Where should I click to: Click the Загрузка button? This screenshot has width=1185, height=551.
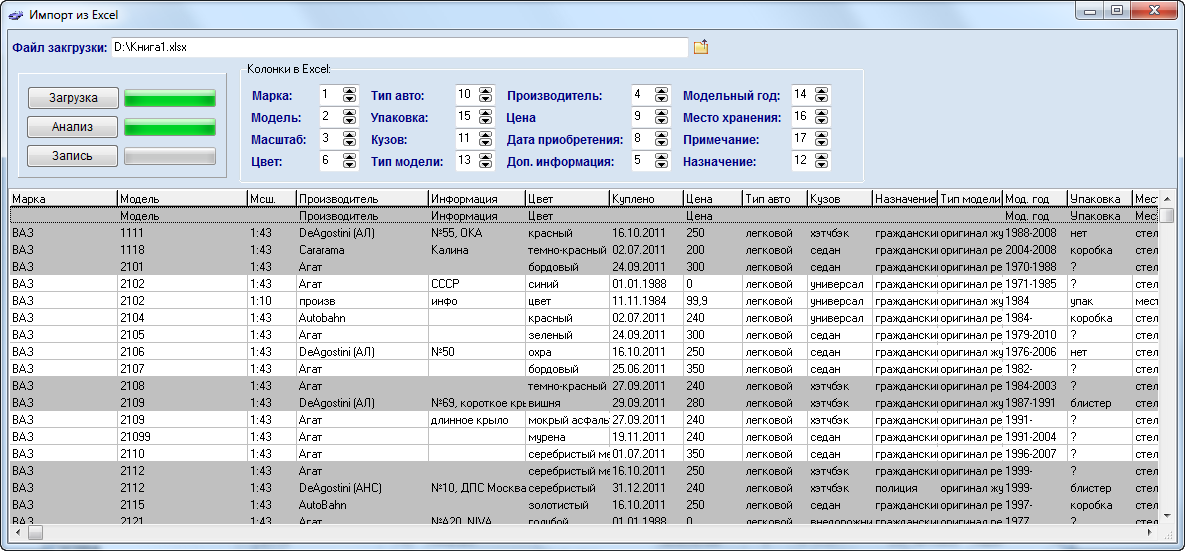(x=73, y=98)
